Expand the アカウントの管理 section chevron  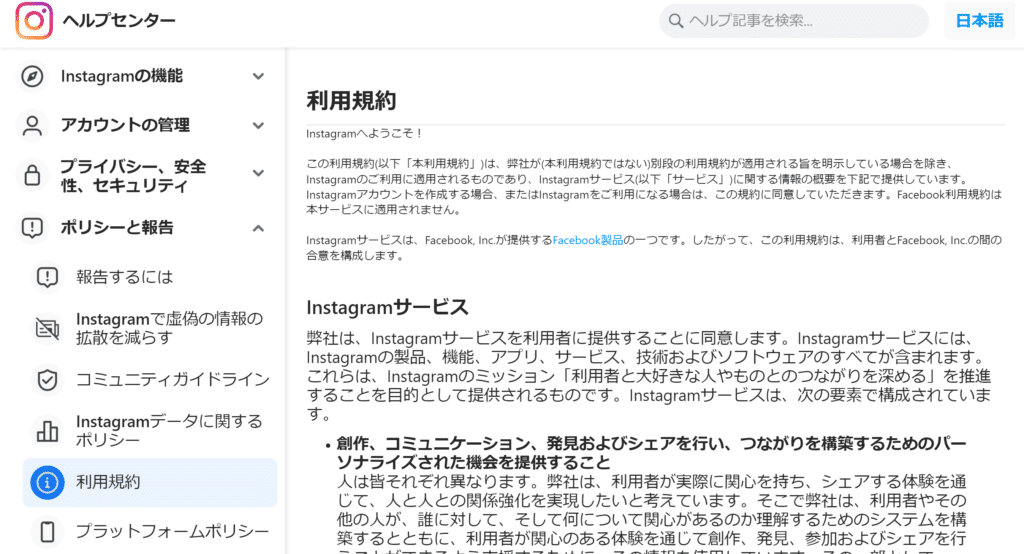coord(258,126)
